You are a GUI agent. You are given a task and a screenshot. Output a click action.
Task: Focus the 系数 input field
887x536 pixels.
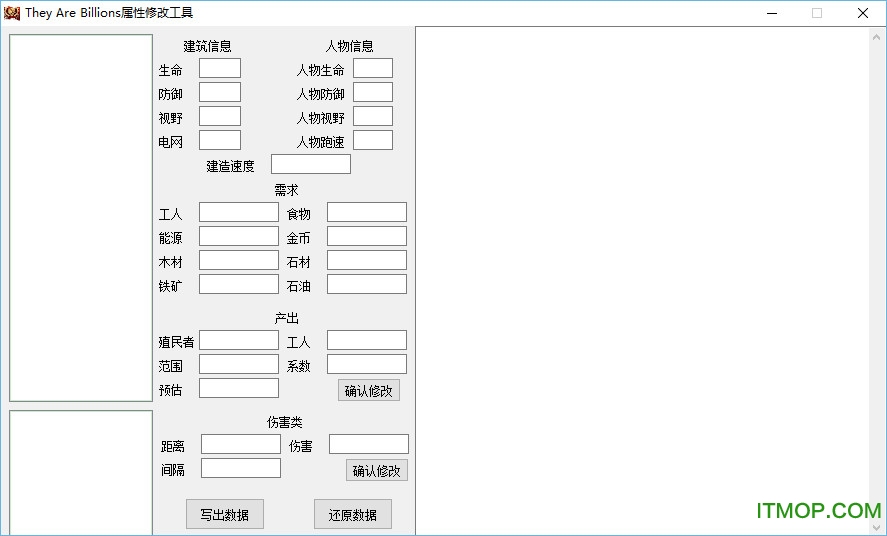367,364
